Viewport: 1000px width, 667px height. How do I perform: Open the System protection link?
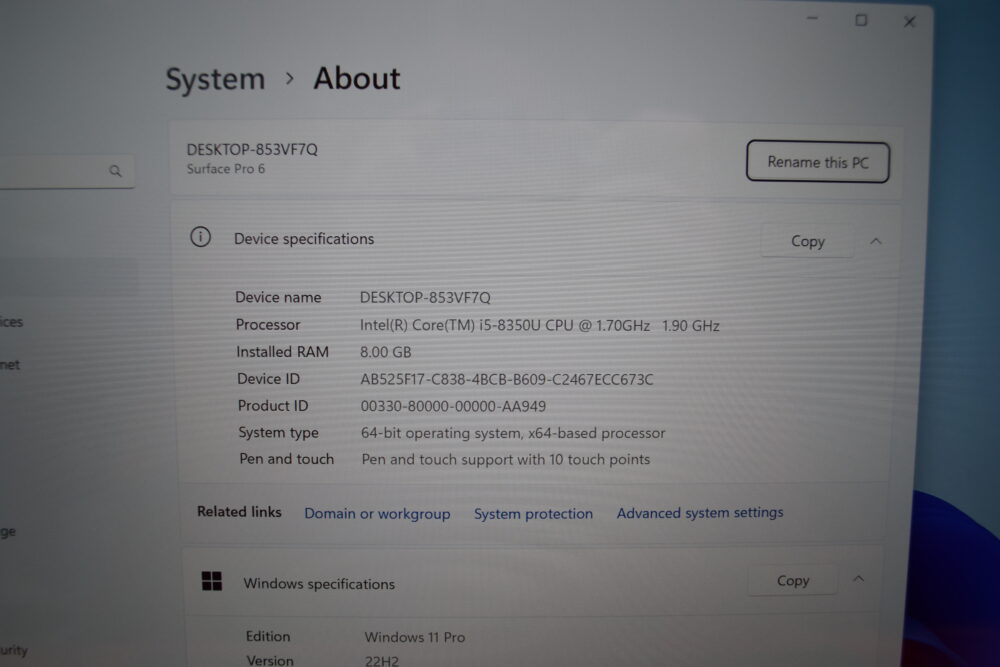point(533,513)
